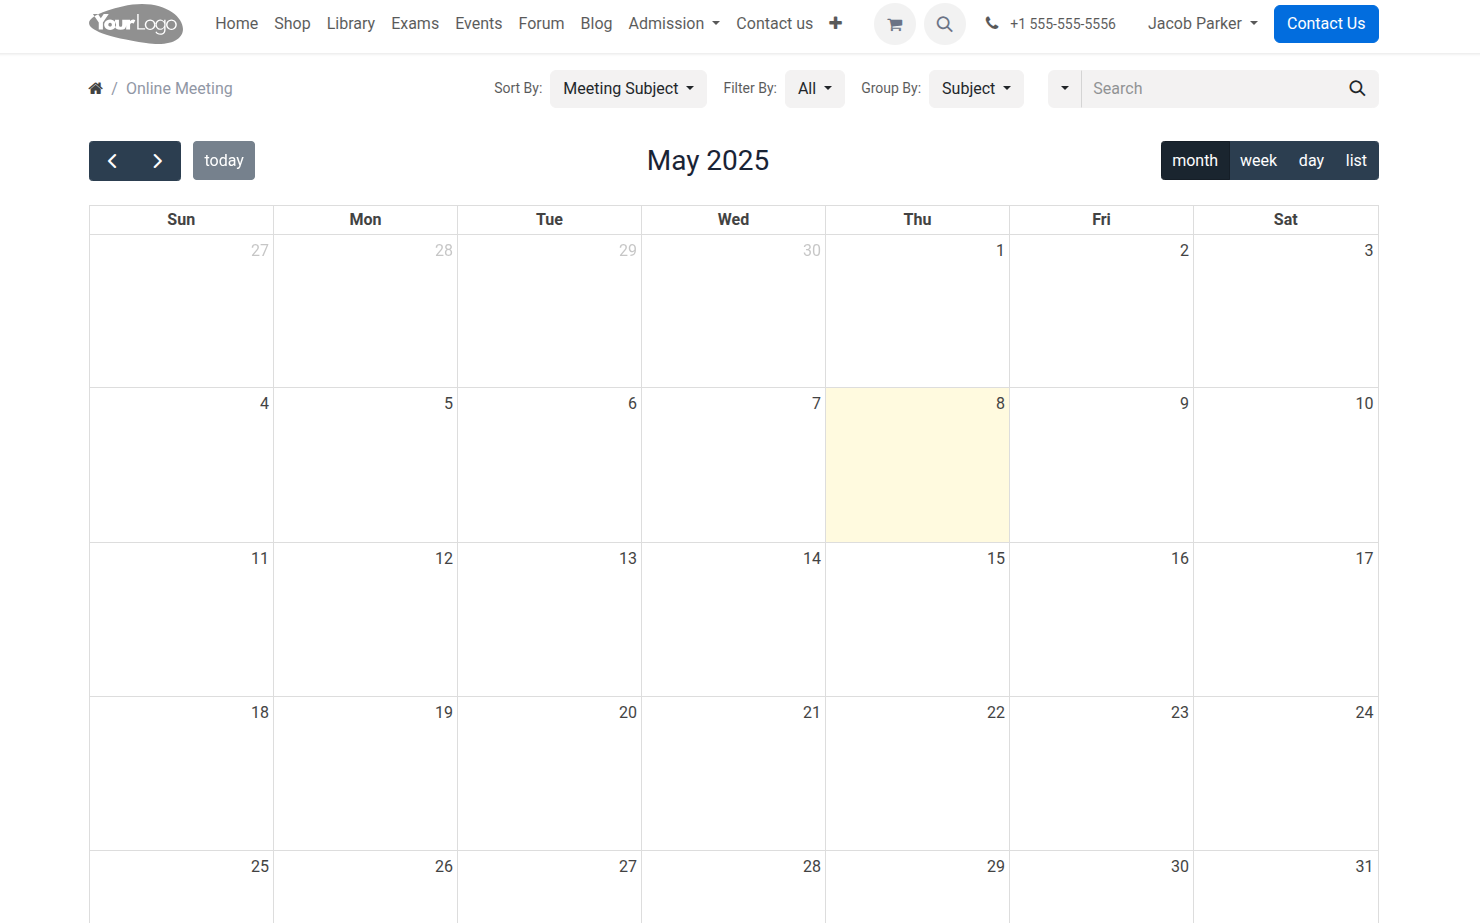The image size is (1480, 923).
Task: Open the shopping cart icon
Action: (894, 24)
